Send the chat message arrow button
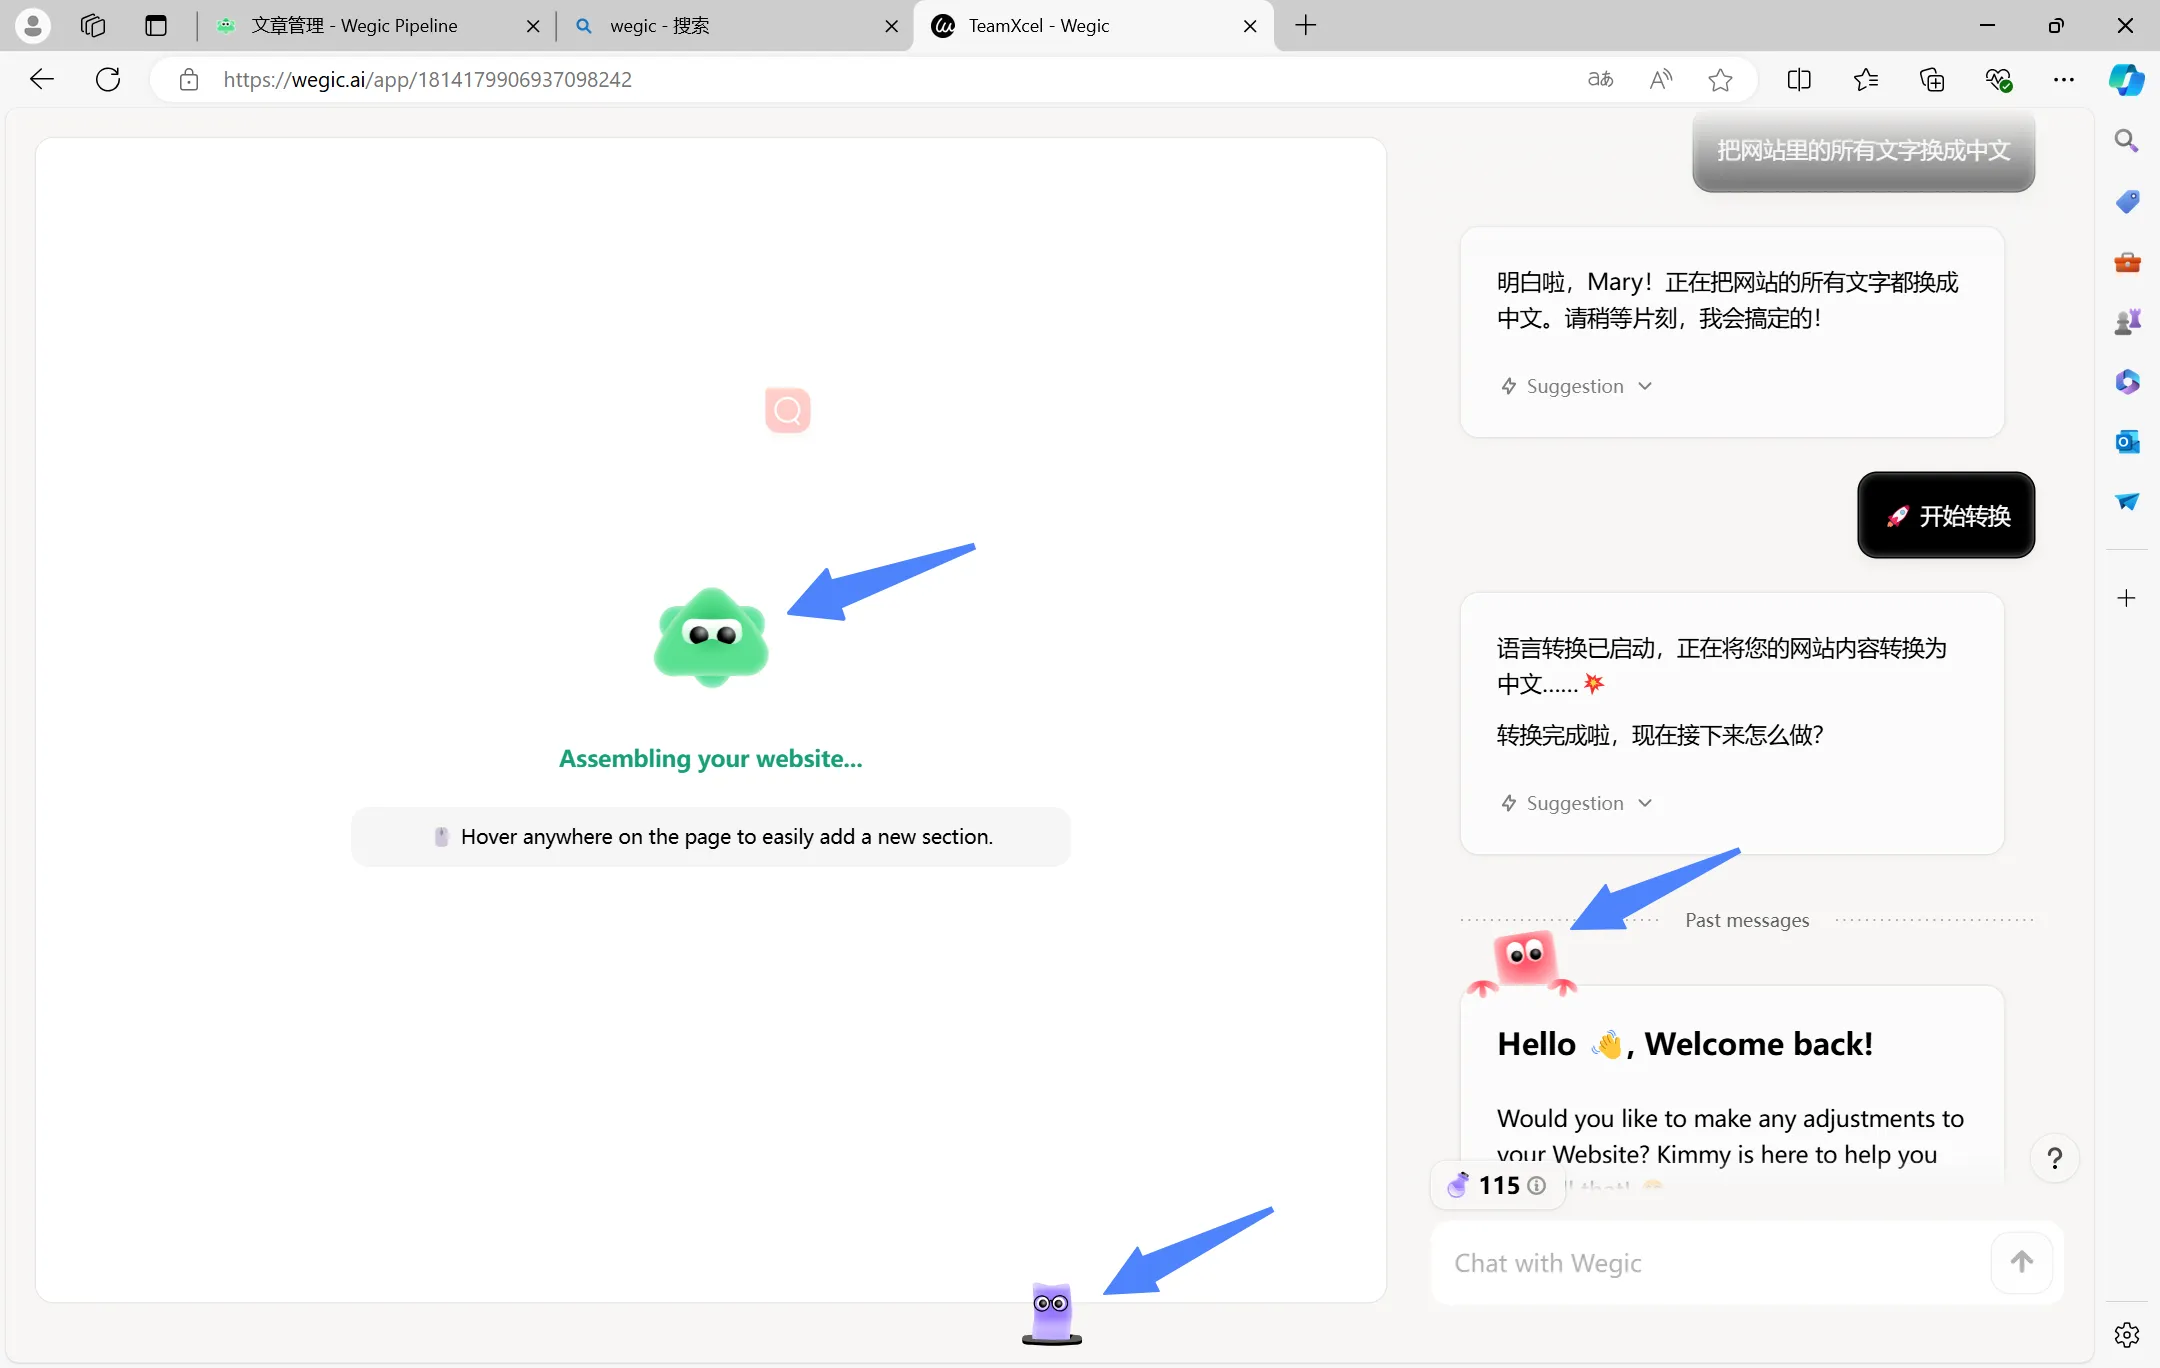2160x1368 pixels. point(2021,1262)
